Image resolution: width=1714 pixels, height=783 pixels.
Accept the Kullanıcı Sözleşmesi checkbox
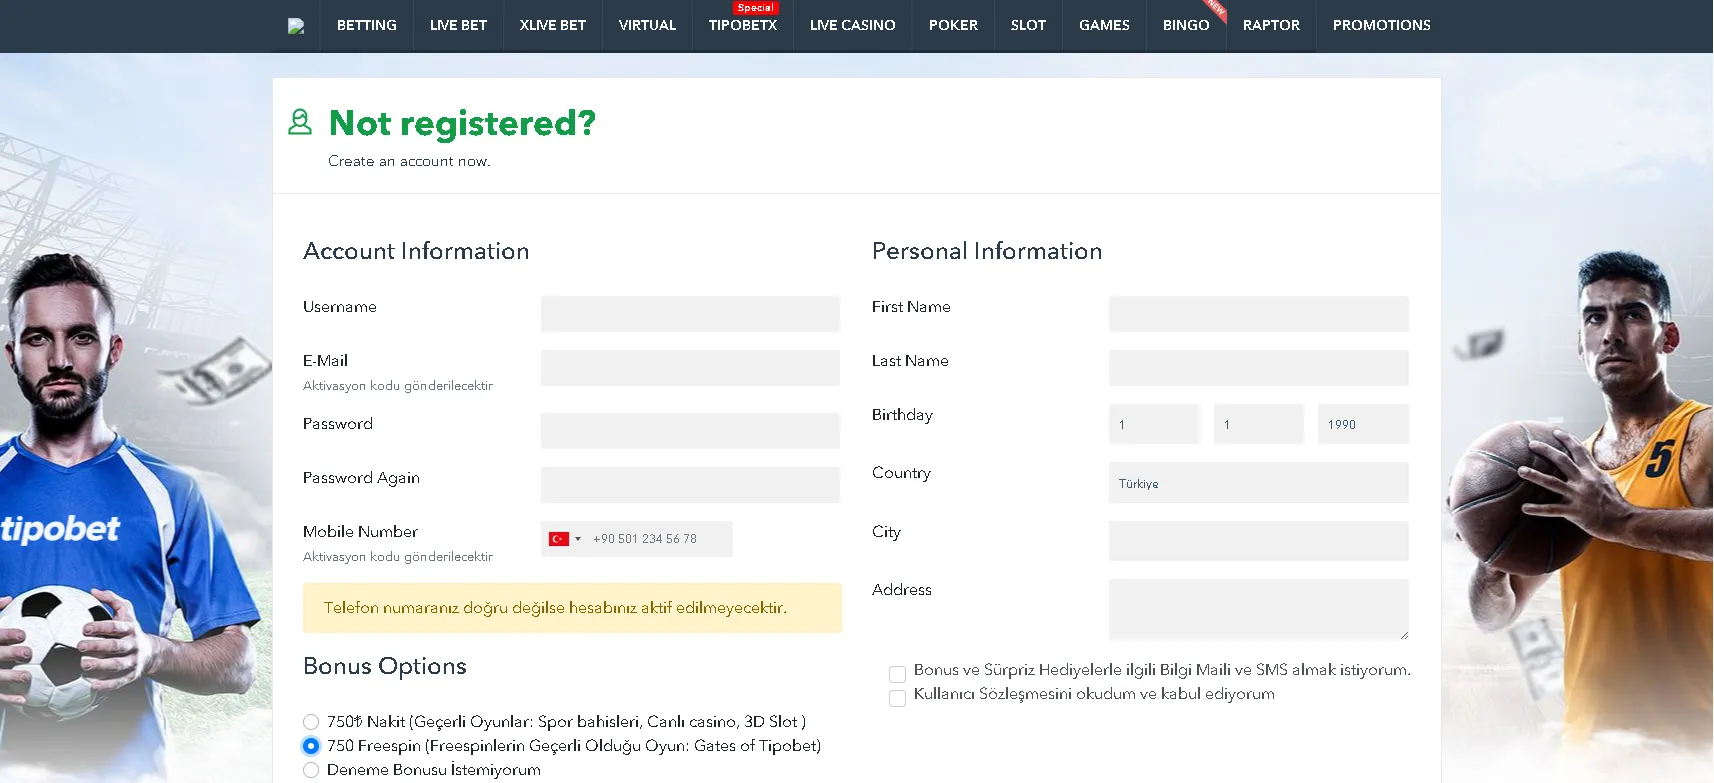click(x=898, y=698)
